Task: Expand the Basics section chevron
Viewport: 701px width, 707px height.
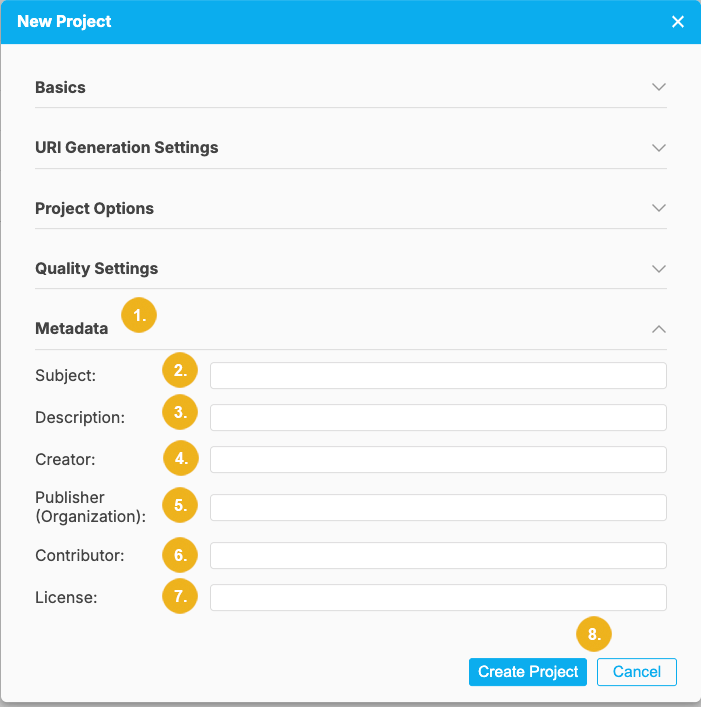Action: (x=658, y=87)
